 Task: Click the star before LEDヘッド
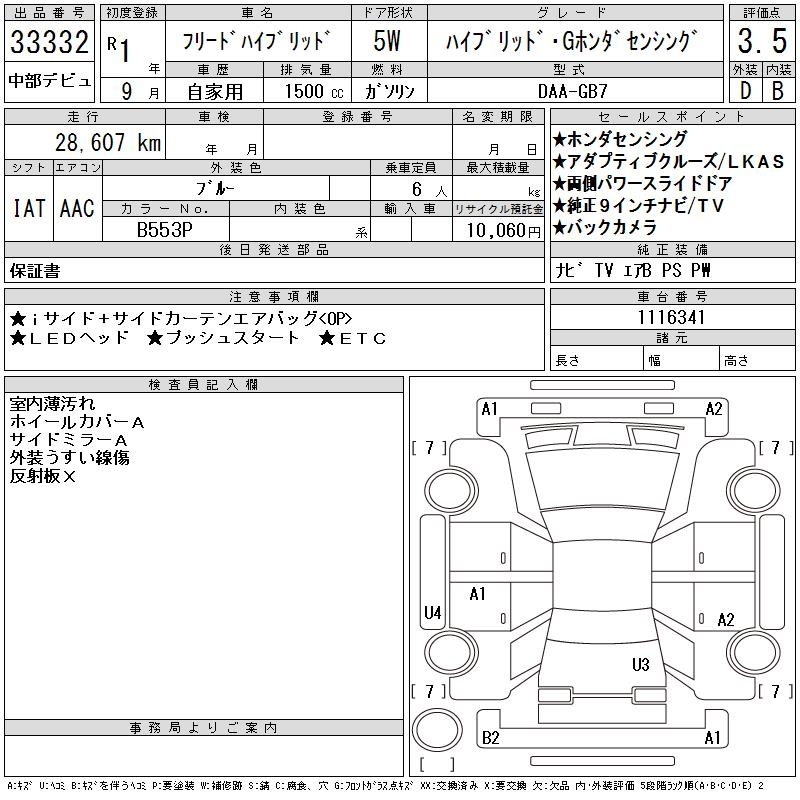point(18,338)
